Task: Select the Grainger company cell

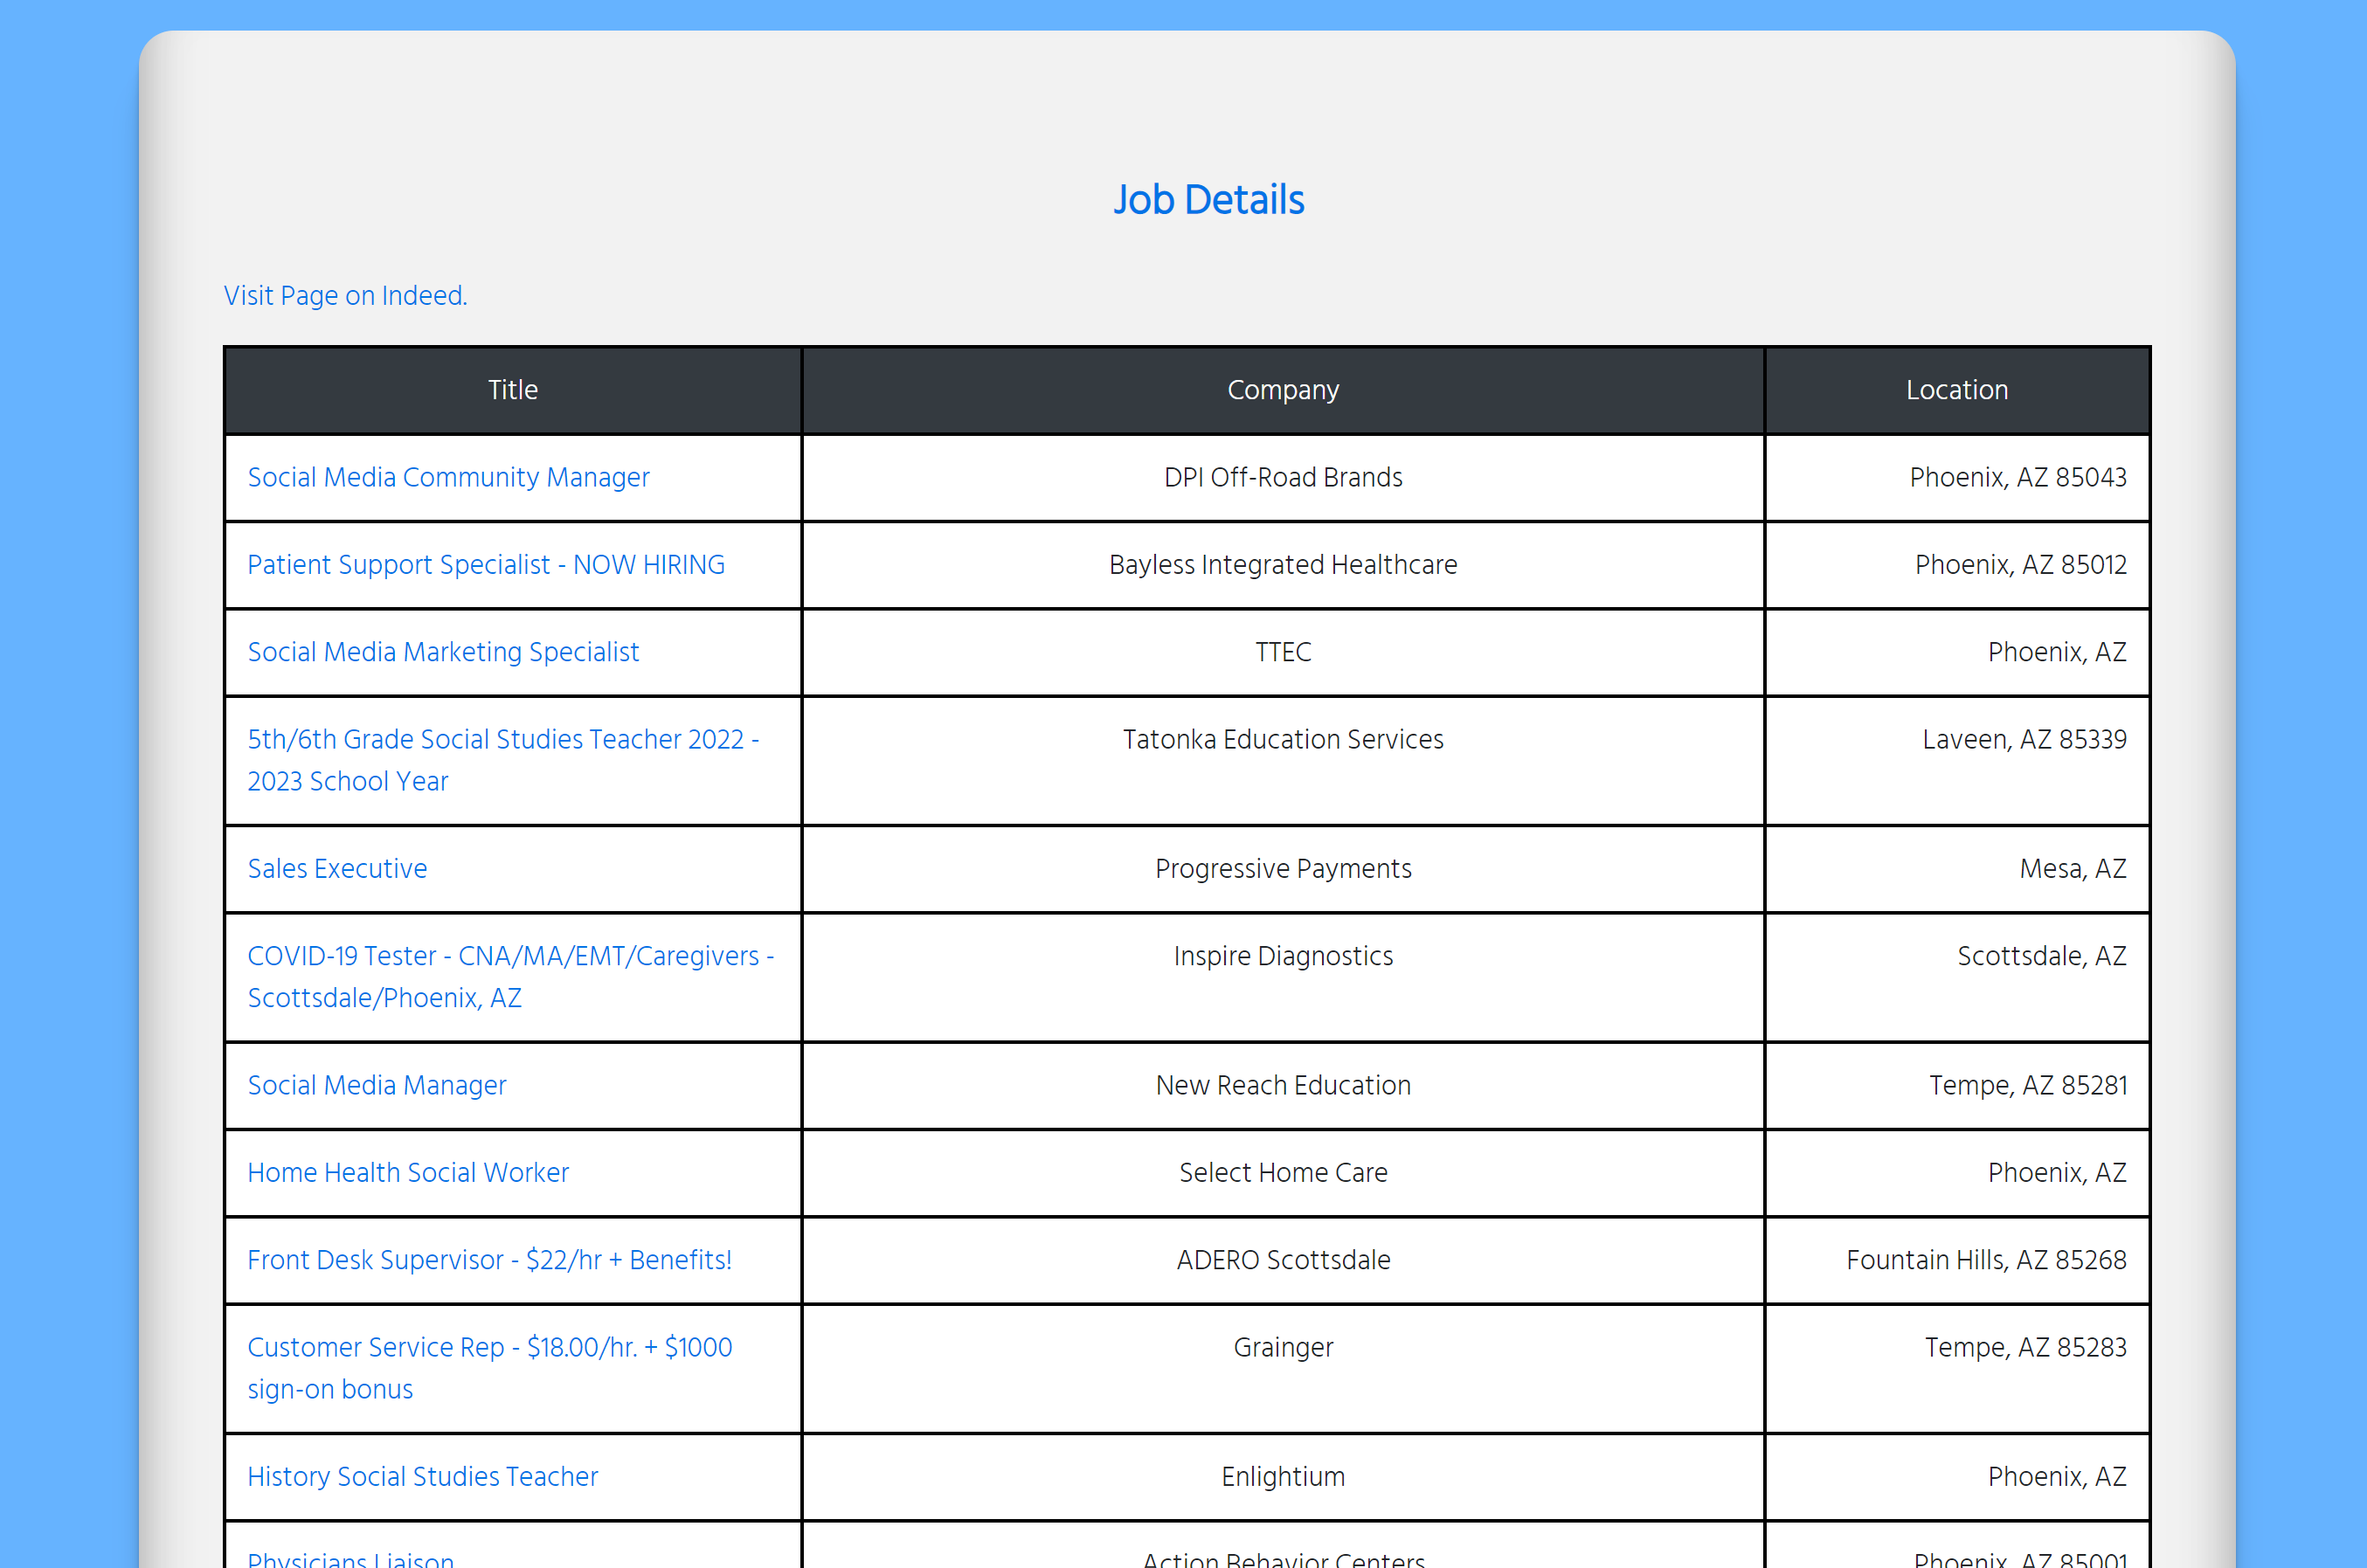Action: [1283, 1368]
